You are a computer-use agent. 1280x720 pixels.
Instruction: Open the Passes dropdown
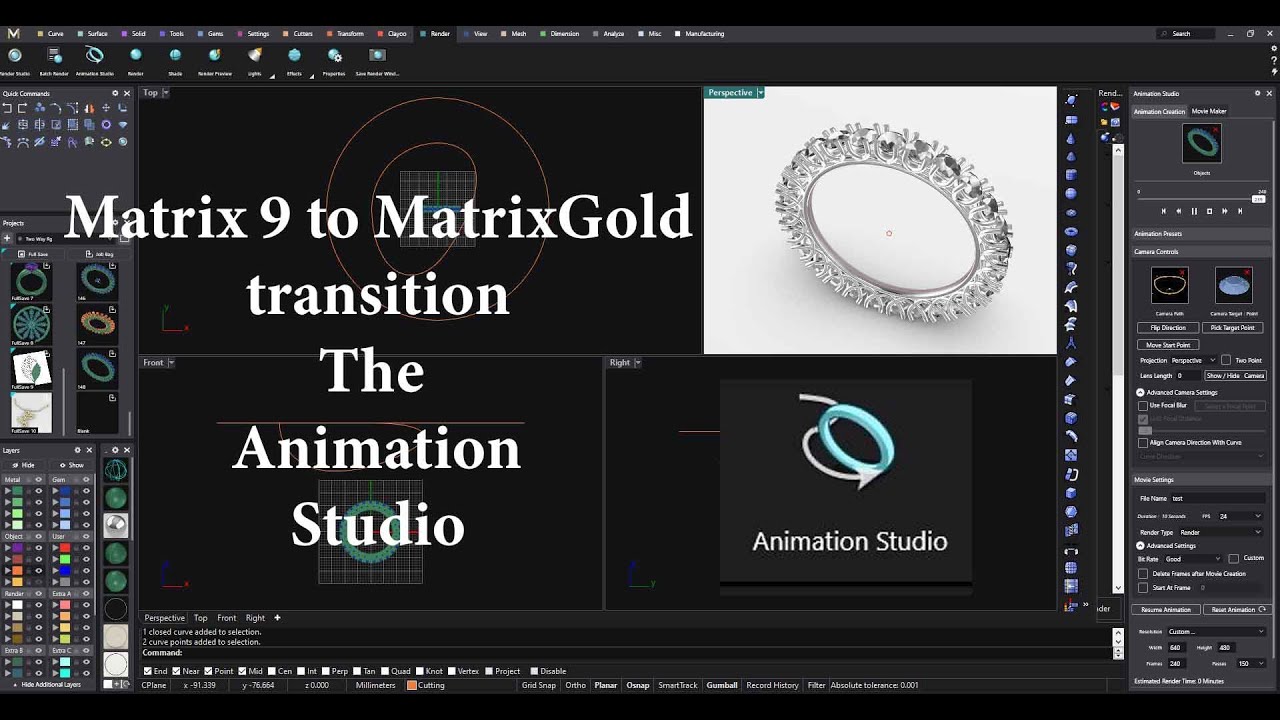[1251, 663]
